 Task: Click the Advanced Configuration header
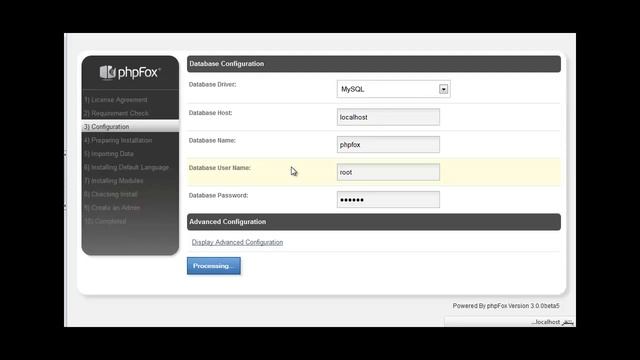click(x=374, y=222)
